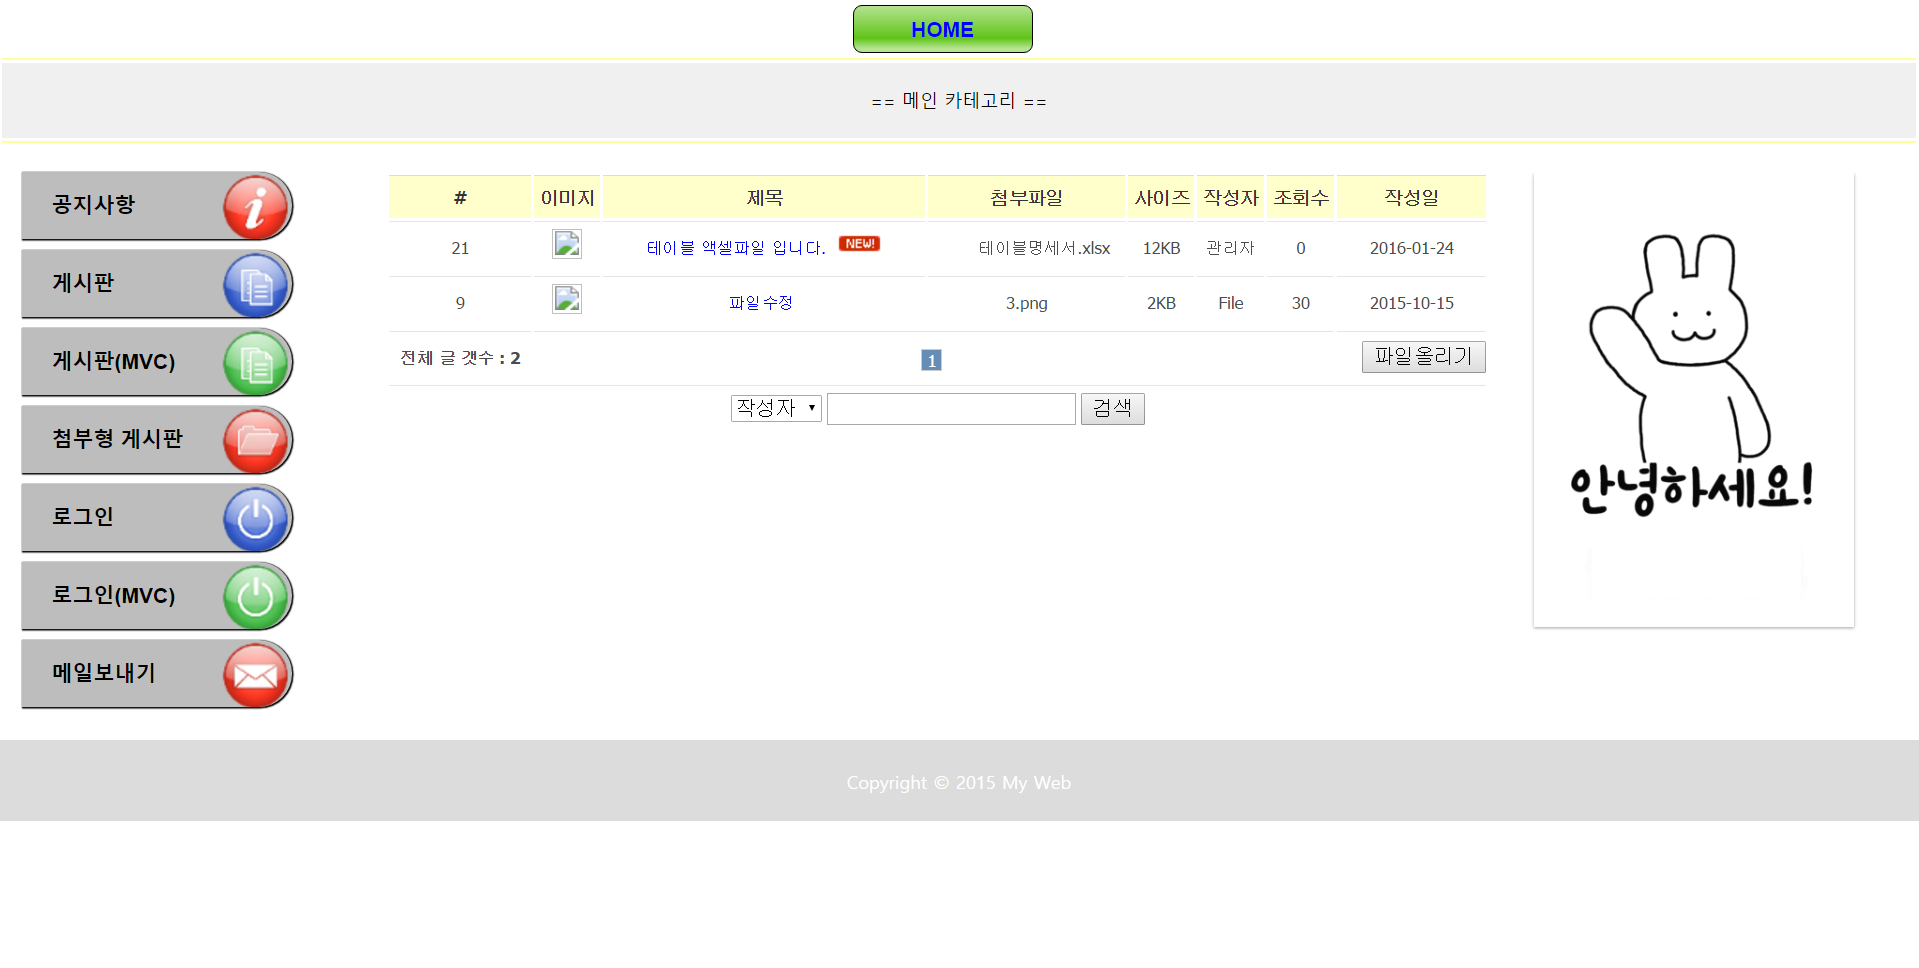Select page 1 in the pagination
The width and height of the screenshot is (1919, 968).
[931, 360]
